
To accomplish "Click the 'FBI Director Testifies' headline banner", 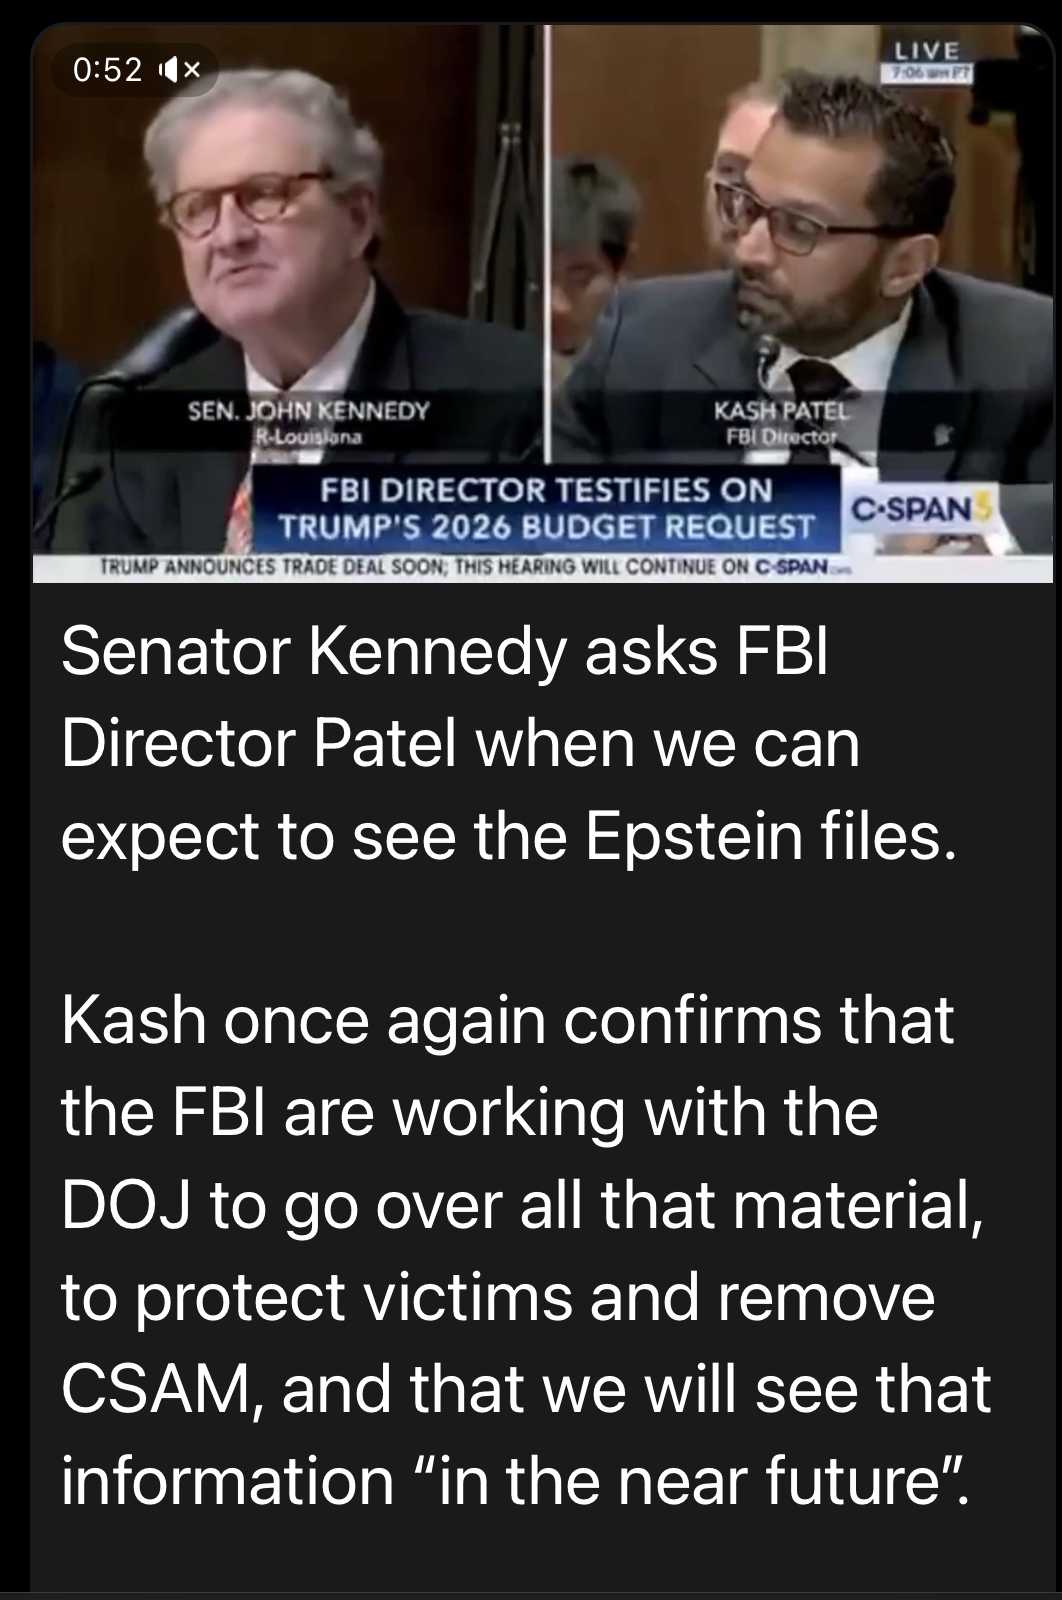I will click(546, 508).
